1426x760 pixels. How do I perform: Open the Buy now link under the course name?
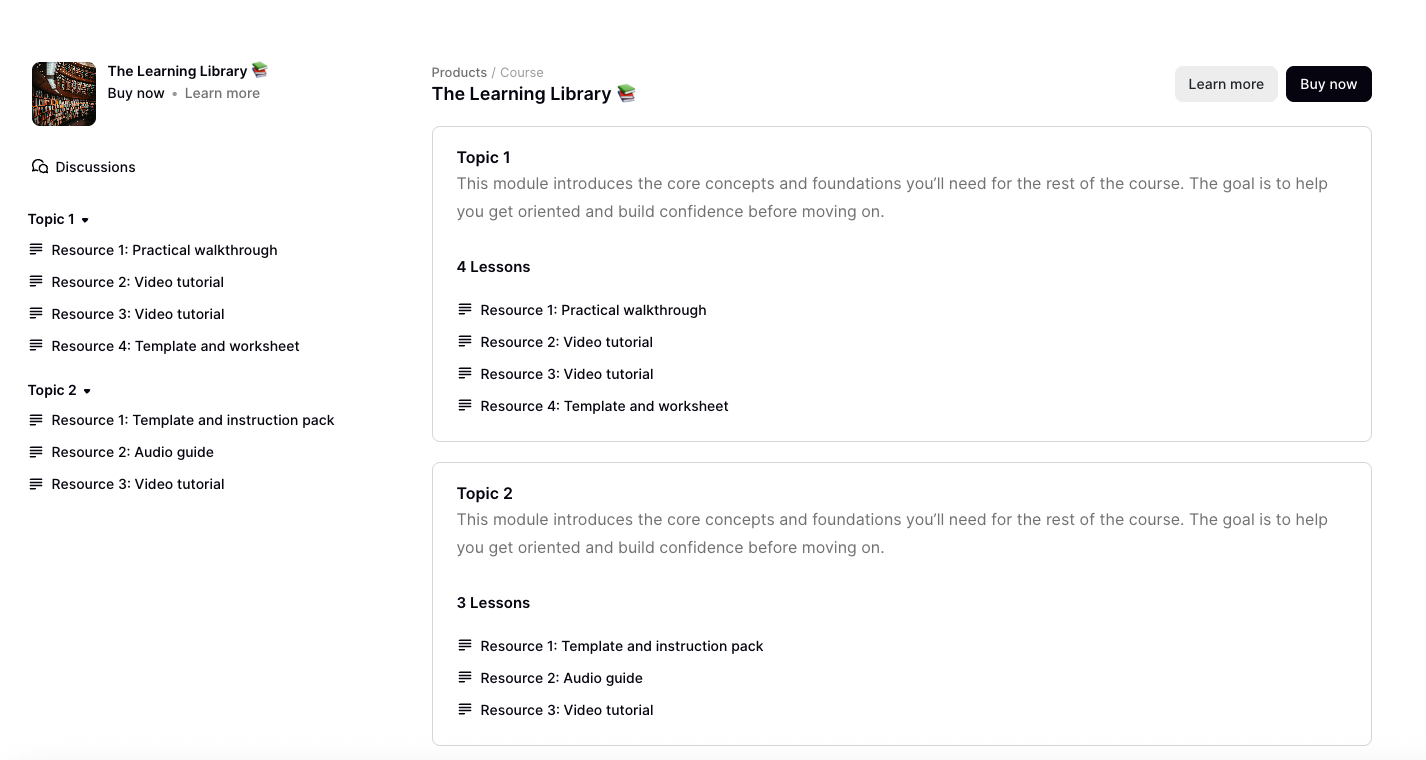(136, 93)
